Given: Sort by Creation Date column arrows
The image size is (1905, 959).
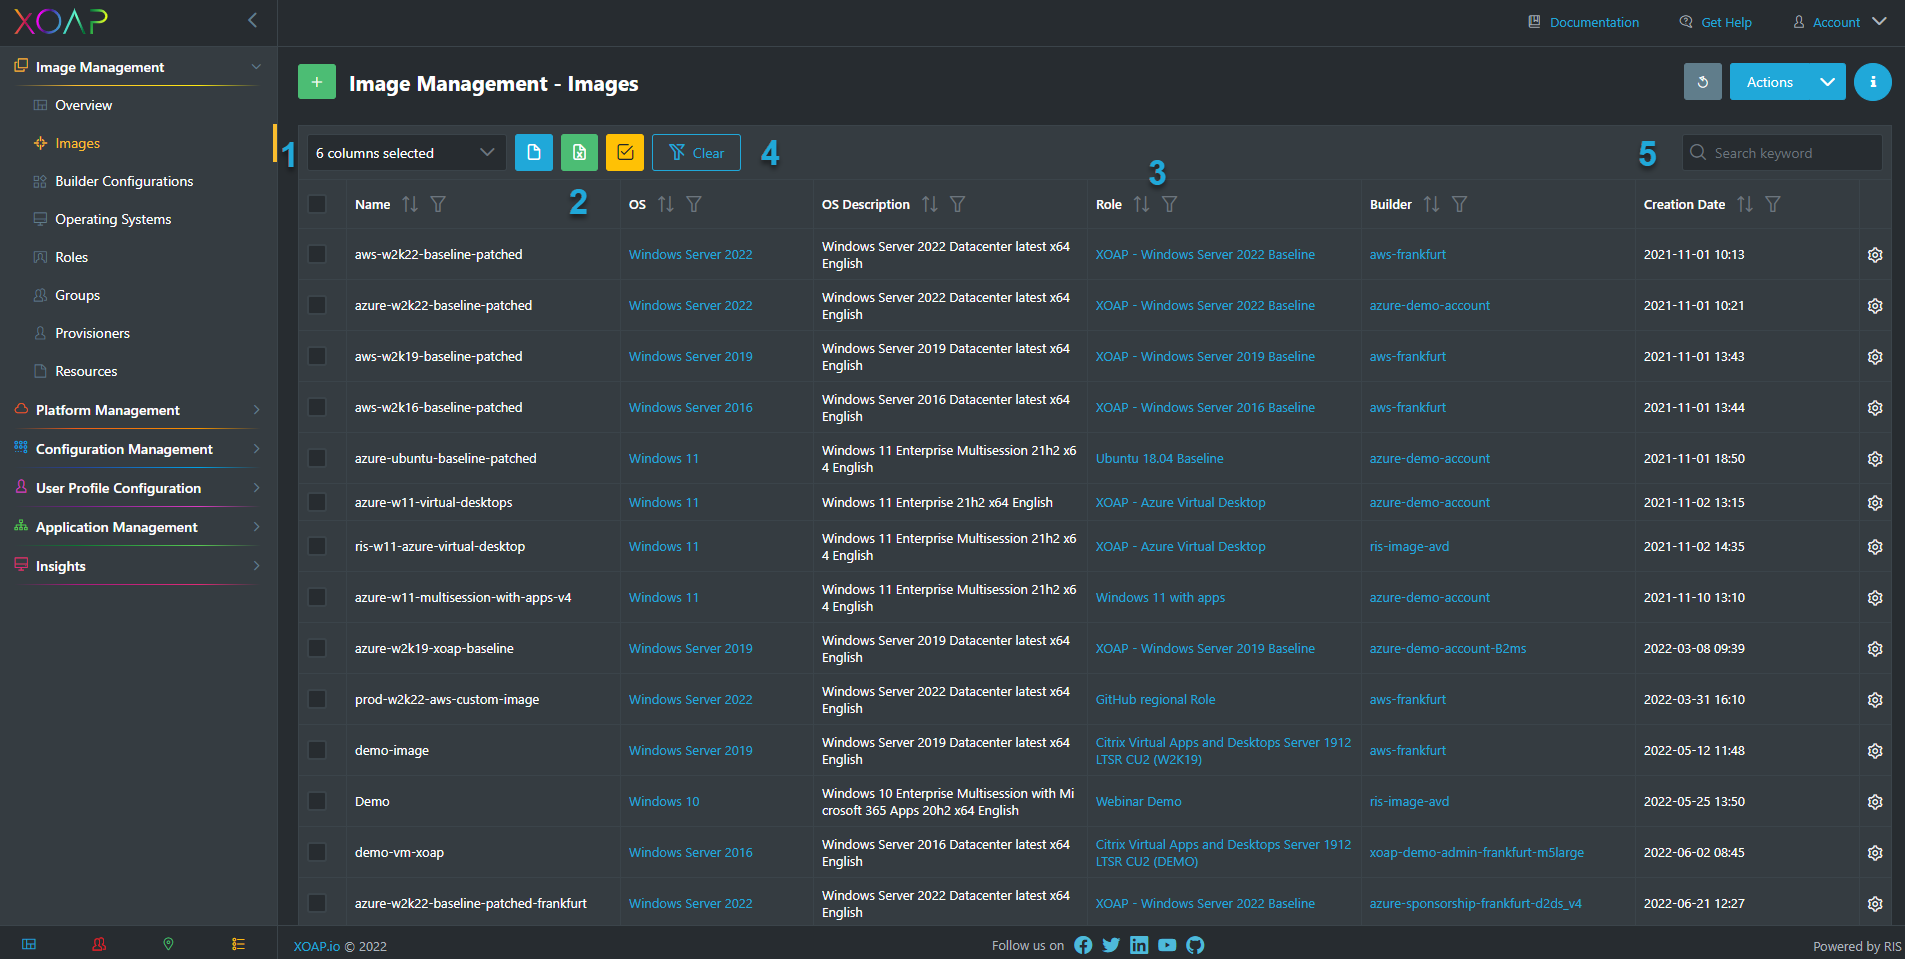Looking at the screenshot, I should pyautogui.click(x=1744, y=204).
